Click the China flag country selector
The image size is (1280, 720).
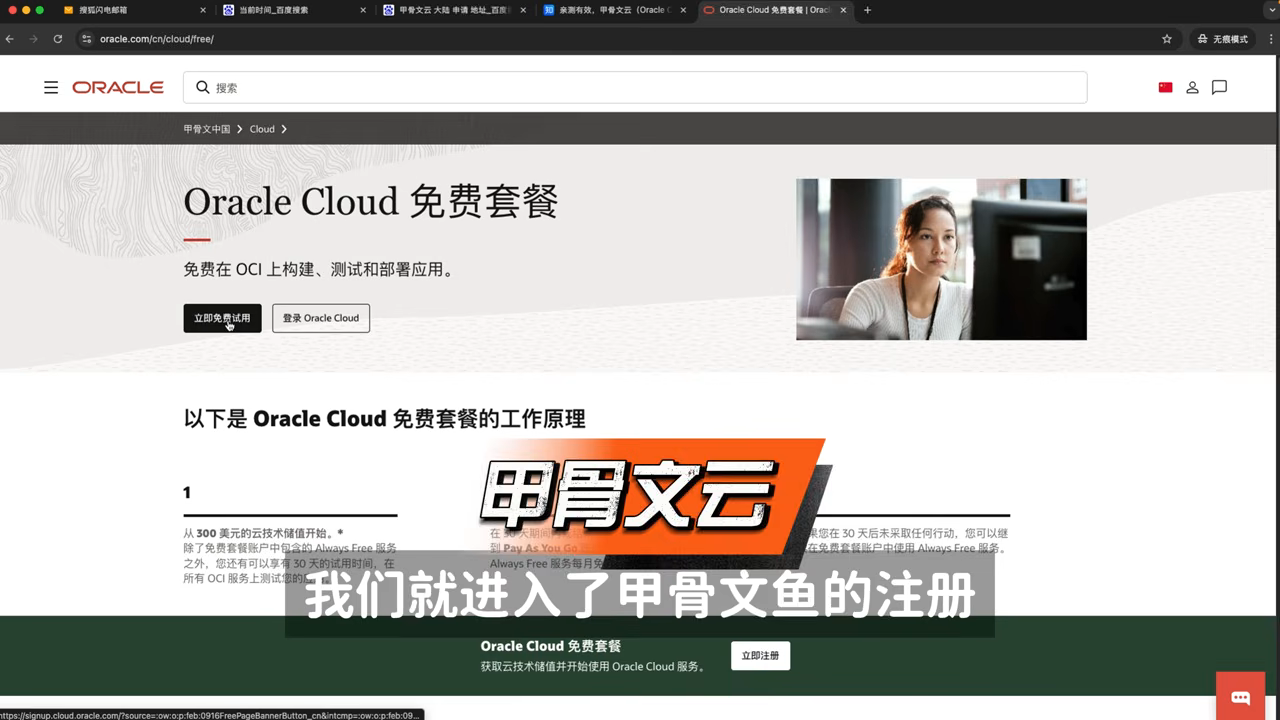point(1165,88)
